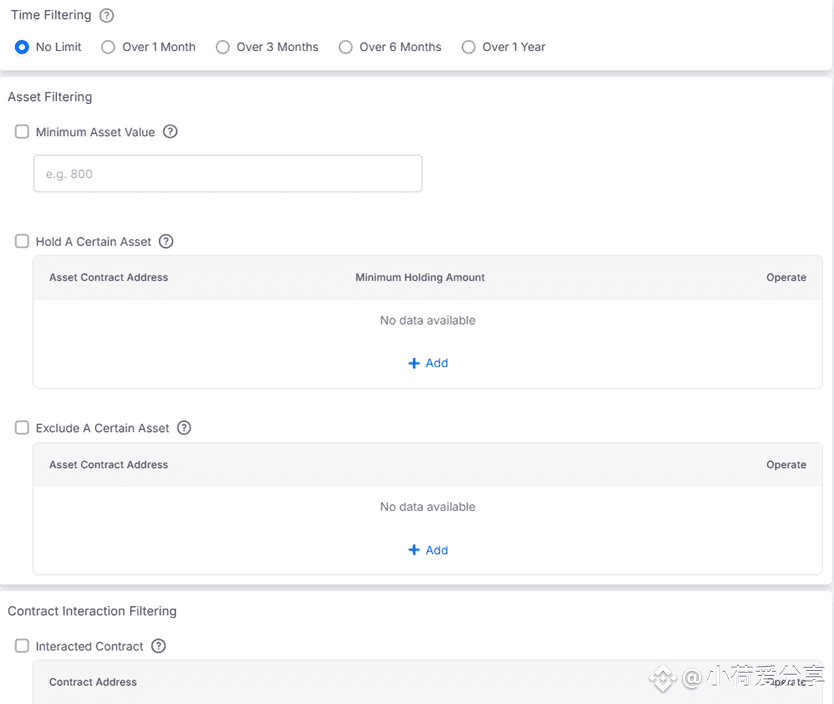Enable the Minimum Asset Value checkbox
The width and height of the screenshot is (834, 704).
[22, 131]
